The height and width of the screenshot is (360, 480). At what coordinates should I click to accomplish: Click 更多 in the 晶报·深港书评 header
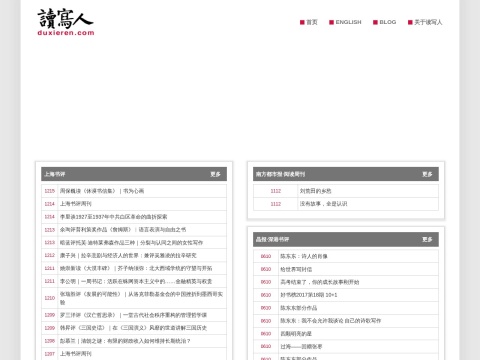[x=427, y=239]
